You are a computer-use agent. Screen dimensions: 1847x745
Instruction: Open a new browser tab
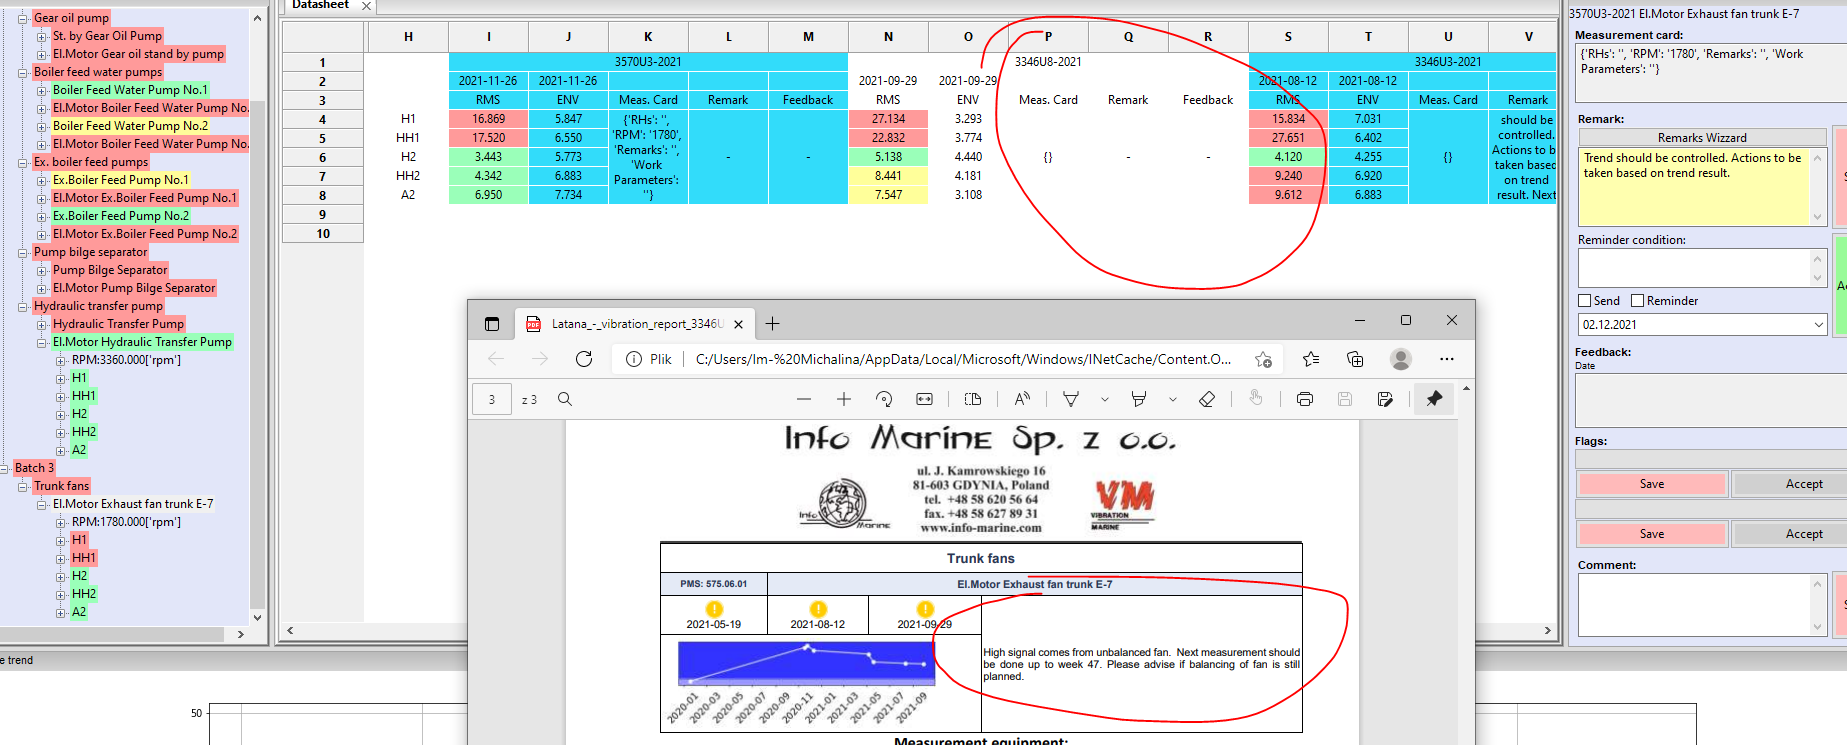tap(772, 324)
